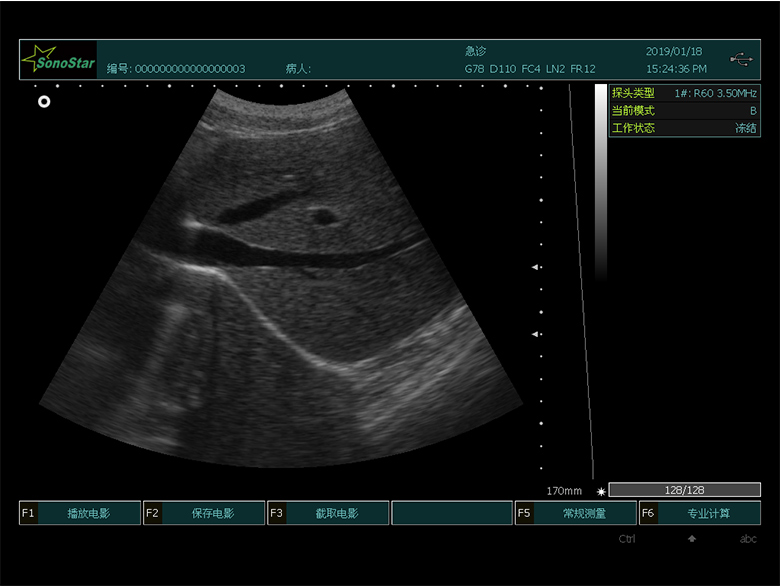Open F5 常规测量 measurement
Screen dimensions: 780x588
576,513
